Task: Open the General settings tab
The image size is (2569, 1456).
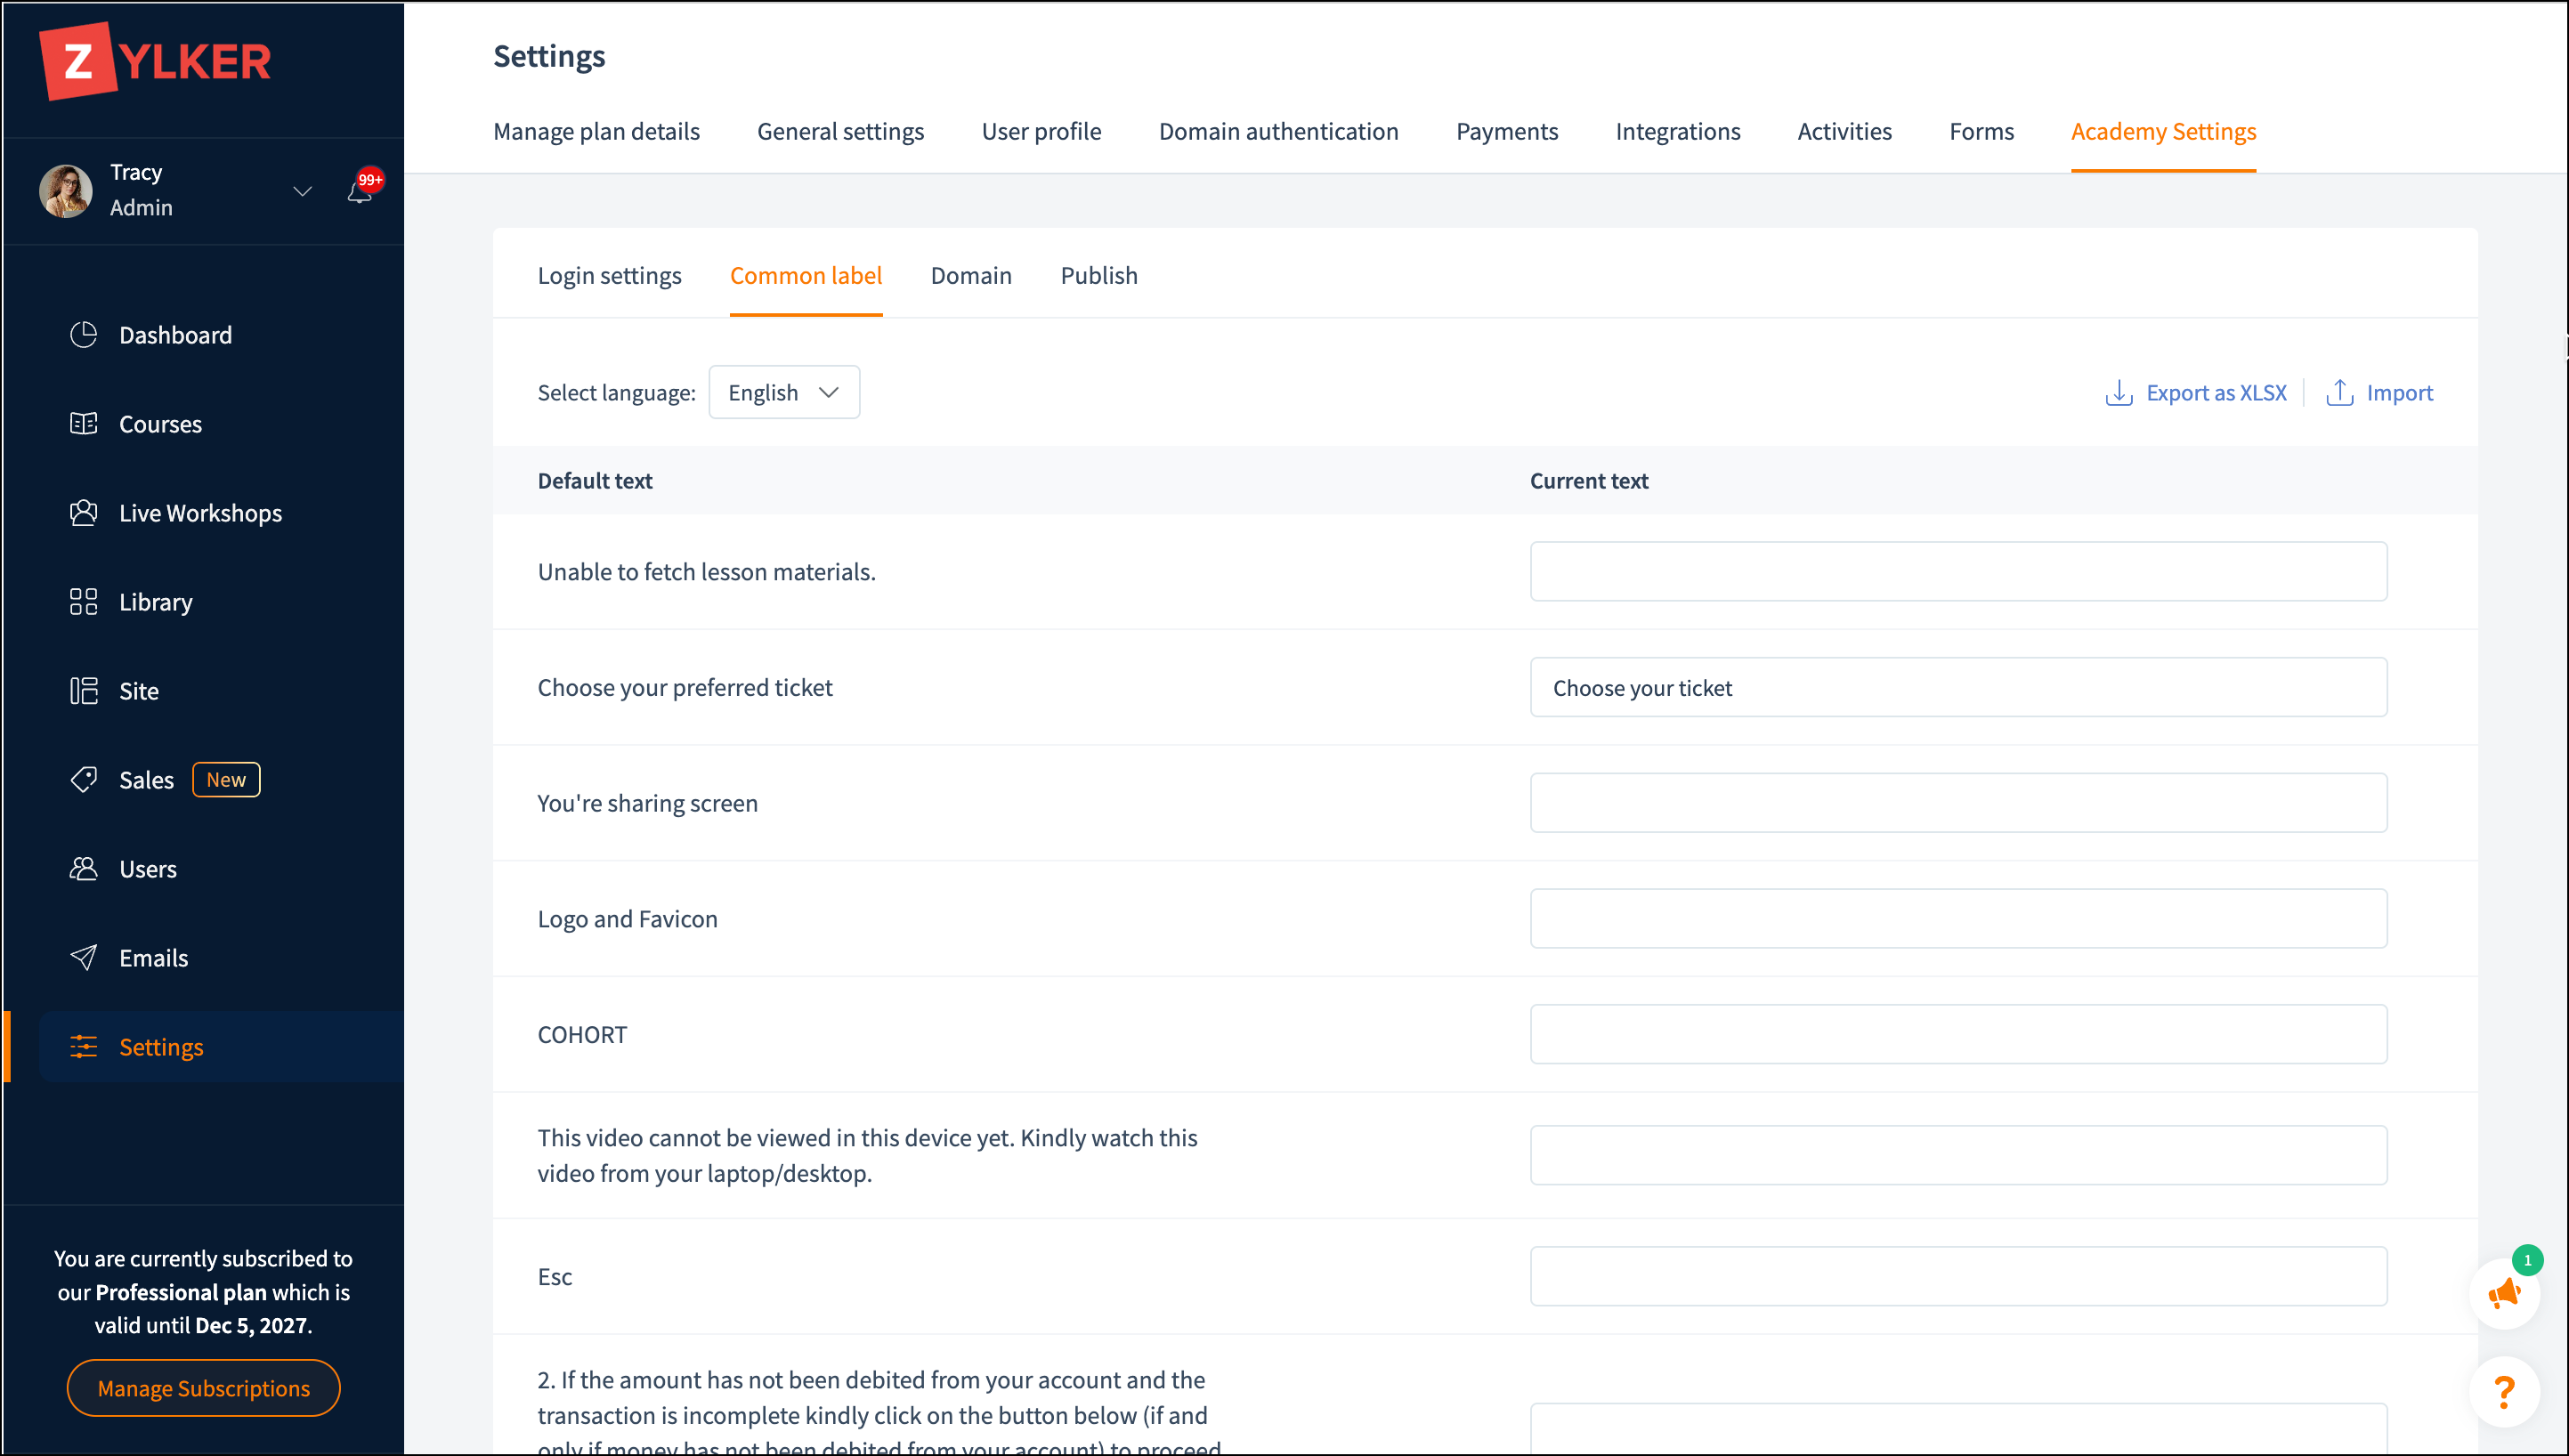Action: 840,131
